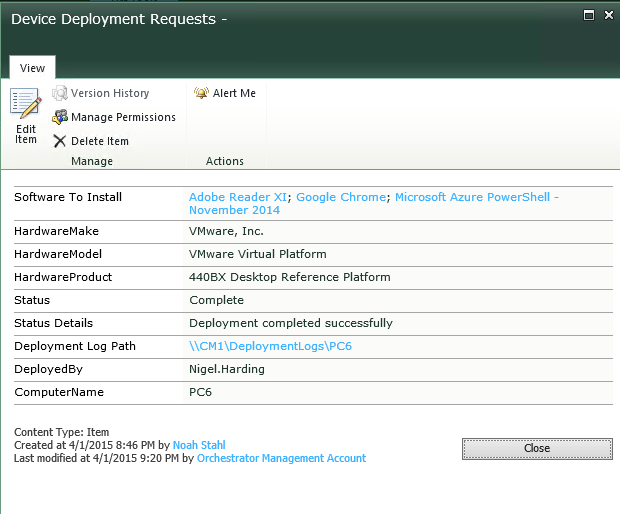
Task: Click the Manage group label
Action: pos(92,161)
